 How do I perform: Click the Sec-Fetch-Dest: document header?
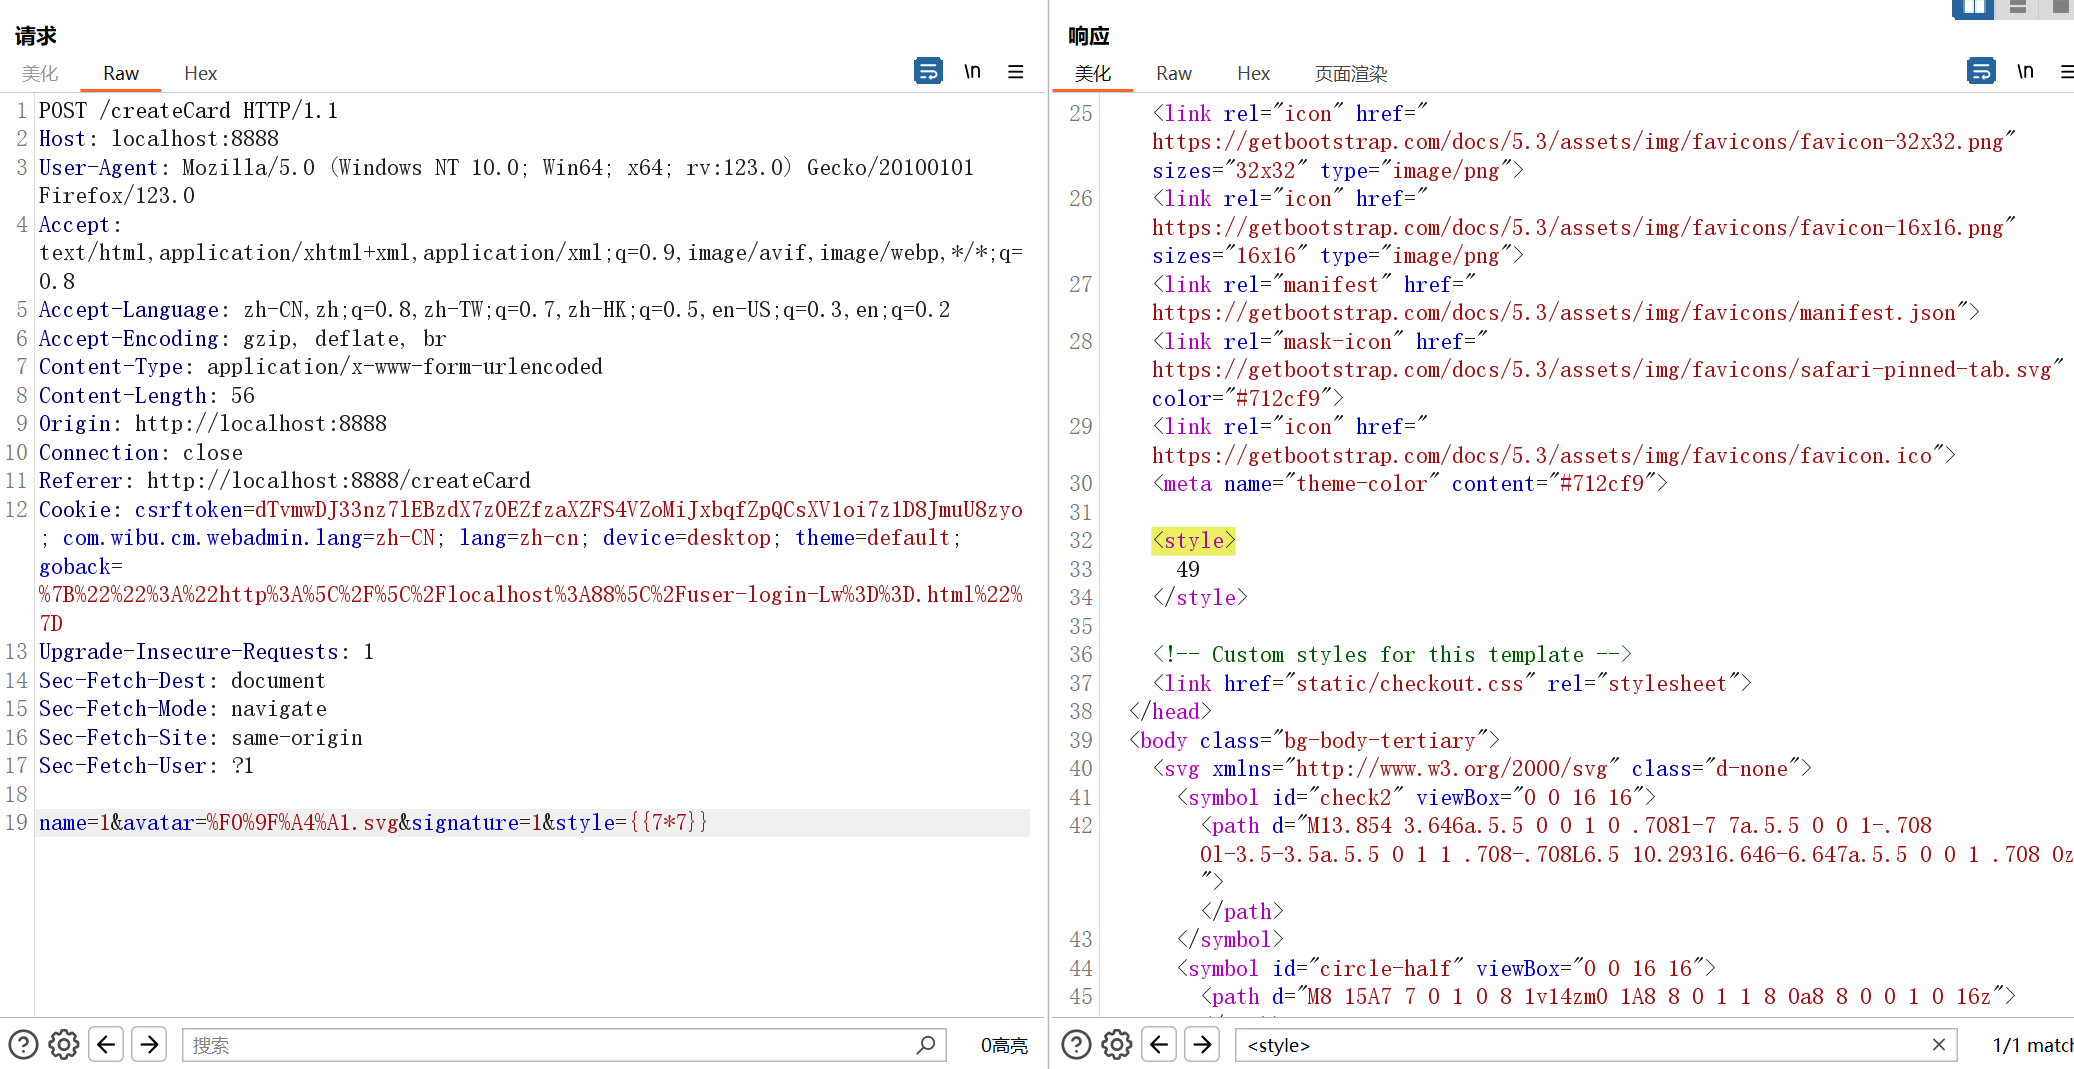click(182, 681)
